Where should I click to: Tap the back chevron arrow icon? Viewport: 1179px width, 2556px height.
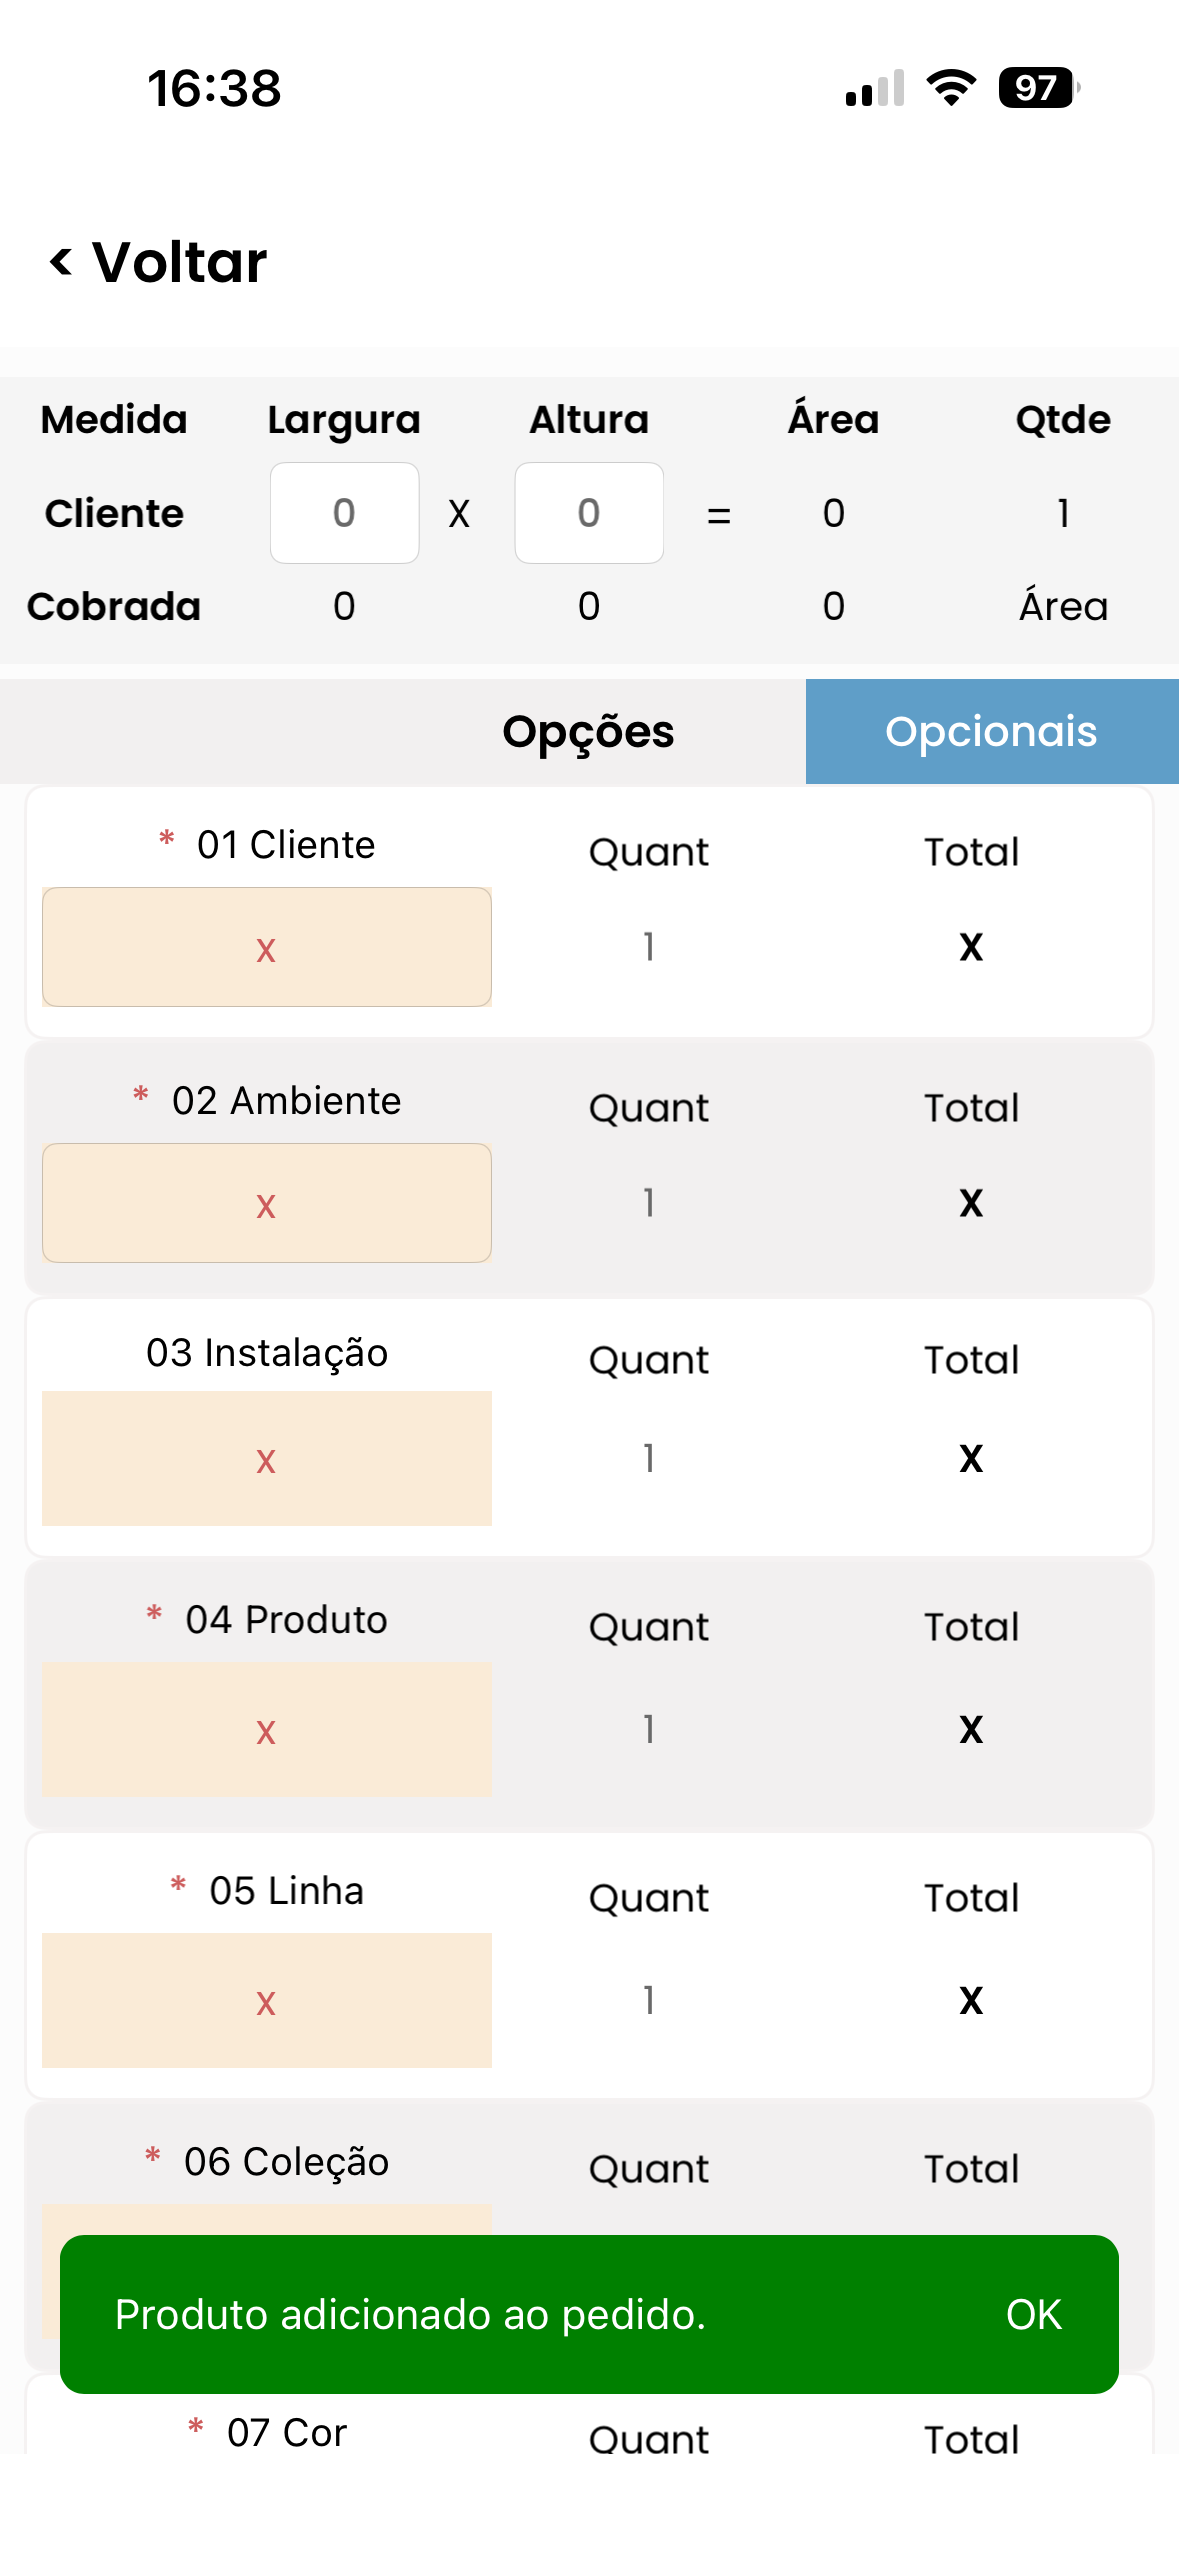[61, 263]
